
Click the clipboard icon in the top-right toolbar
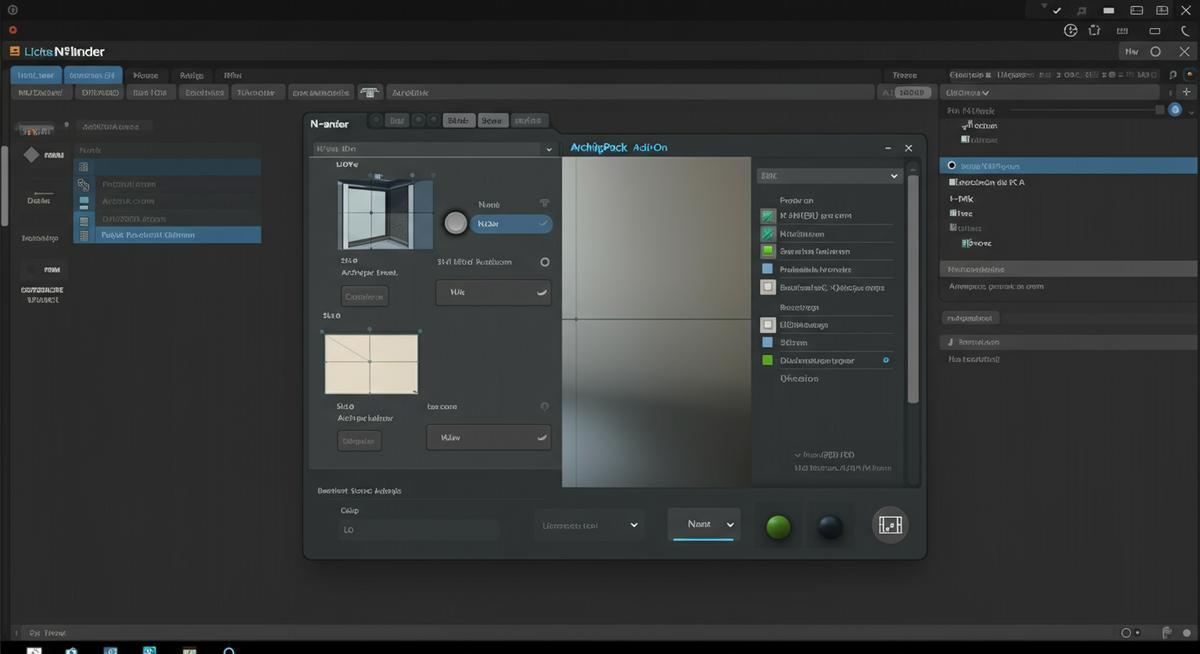pyautogui.click(x=1095, y=30)
